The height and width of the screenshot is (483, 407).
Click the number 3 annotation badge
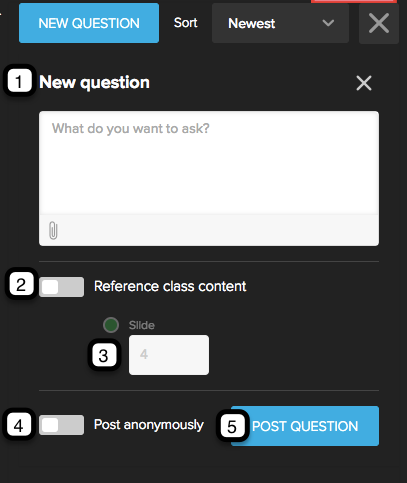pyautogui.click(x=104, y=355)
